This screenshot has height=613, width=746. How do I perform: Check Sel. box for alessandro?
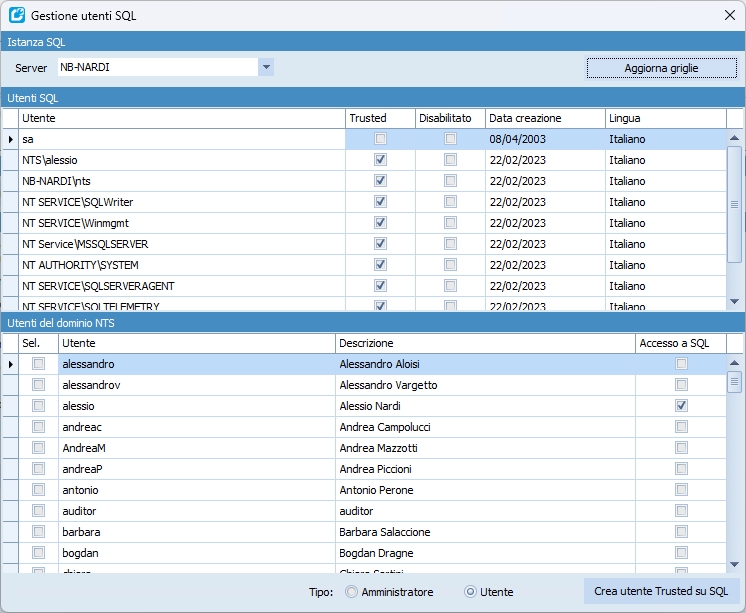(39, 364)
